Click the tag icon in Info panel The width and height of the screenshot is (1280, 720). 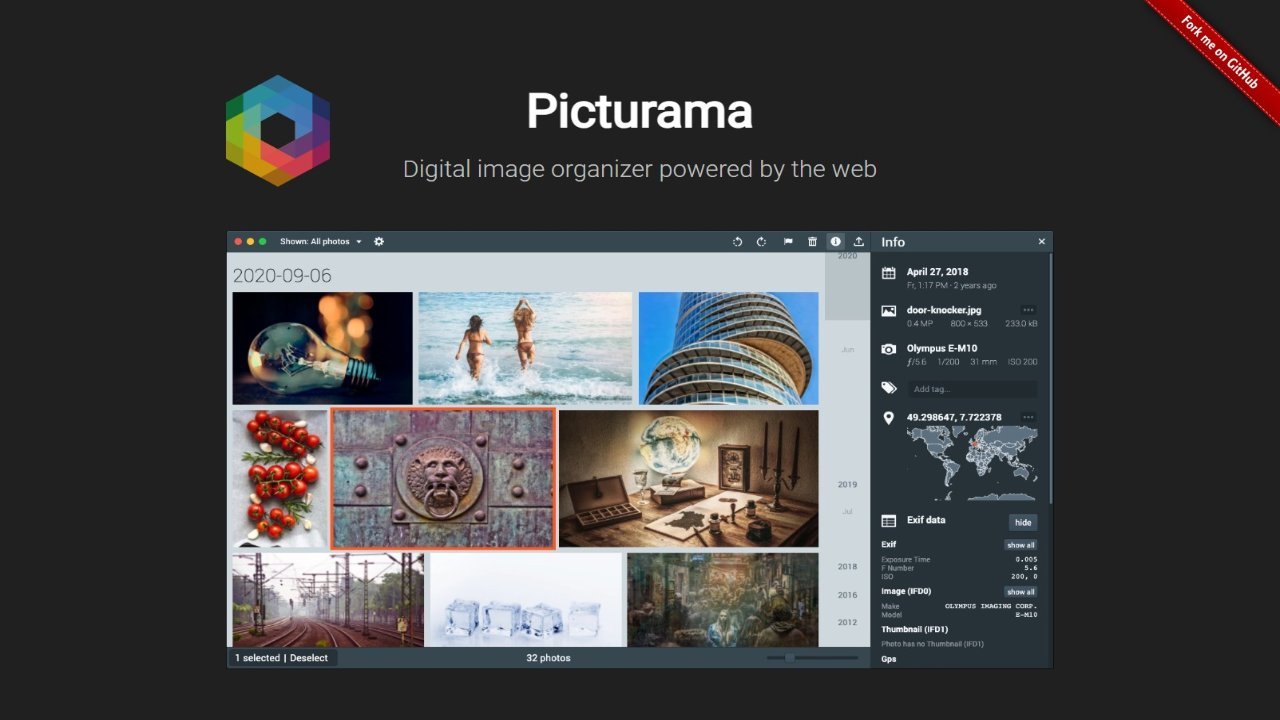888,388
